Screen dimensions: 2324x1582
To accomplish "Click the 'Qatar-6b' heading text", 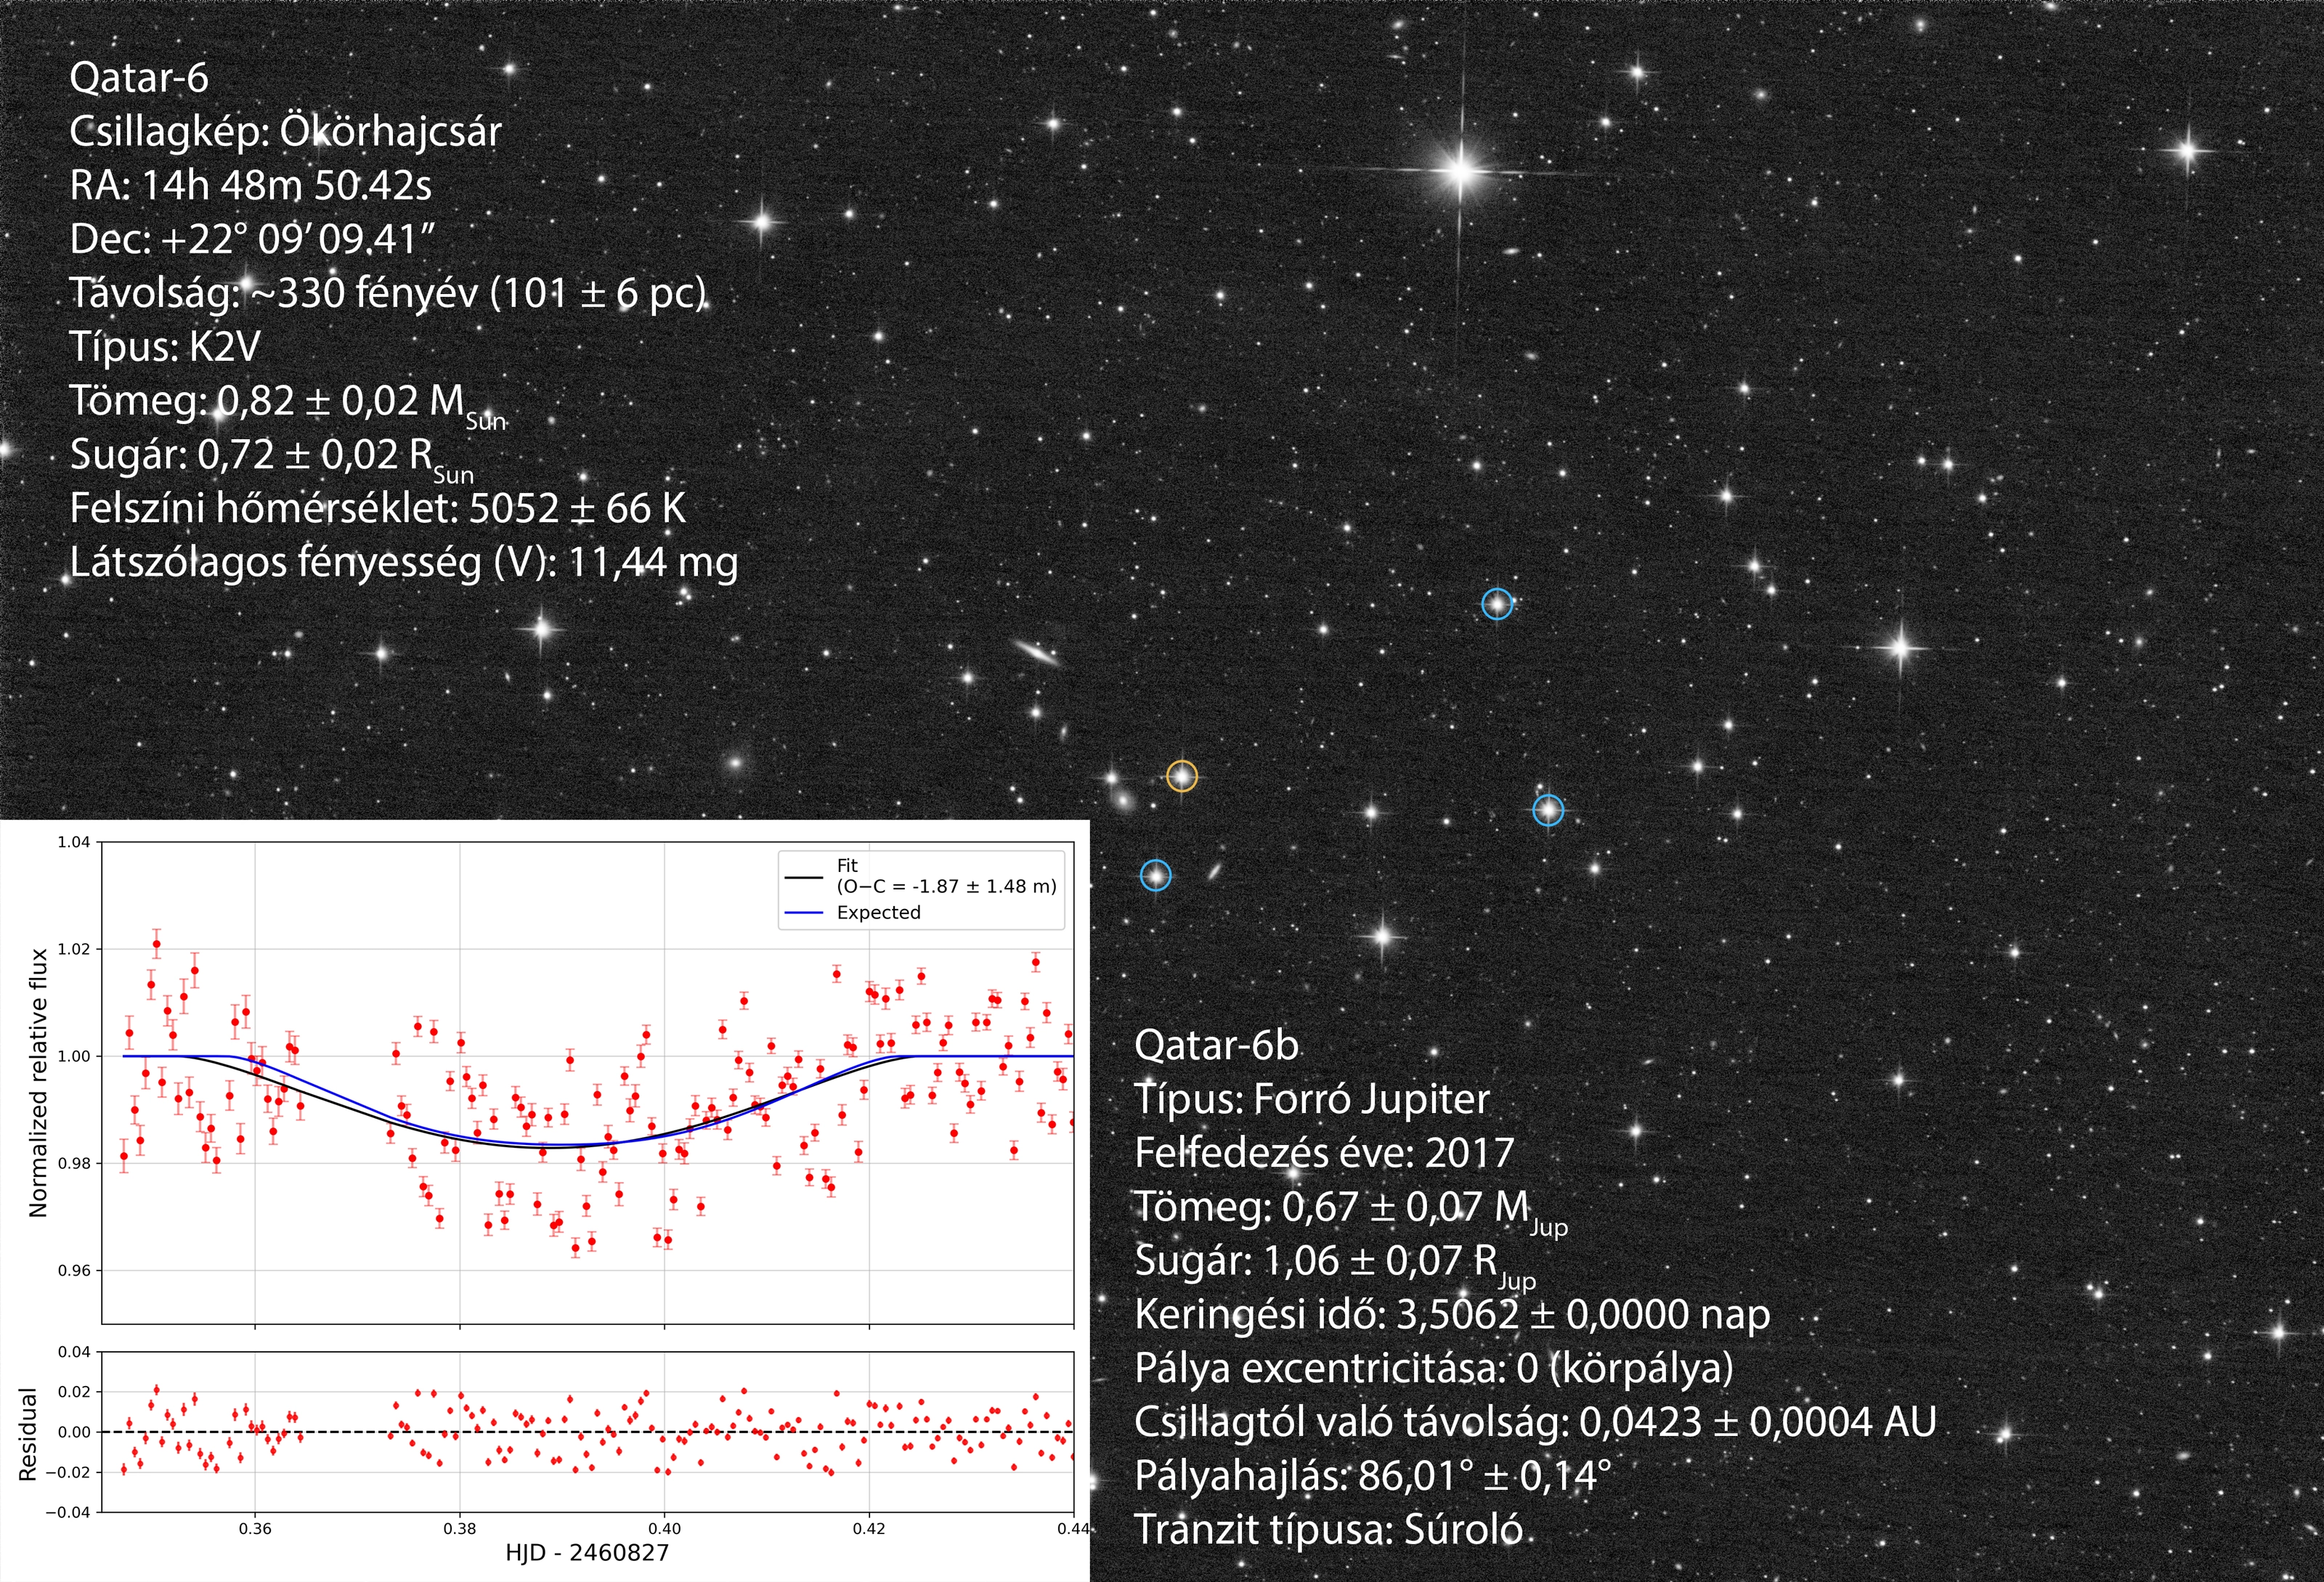I will coord(1216,1046).
